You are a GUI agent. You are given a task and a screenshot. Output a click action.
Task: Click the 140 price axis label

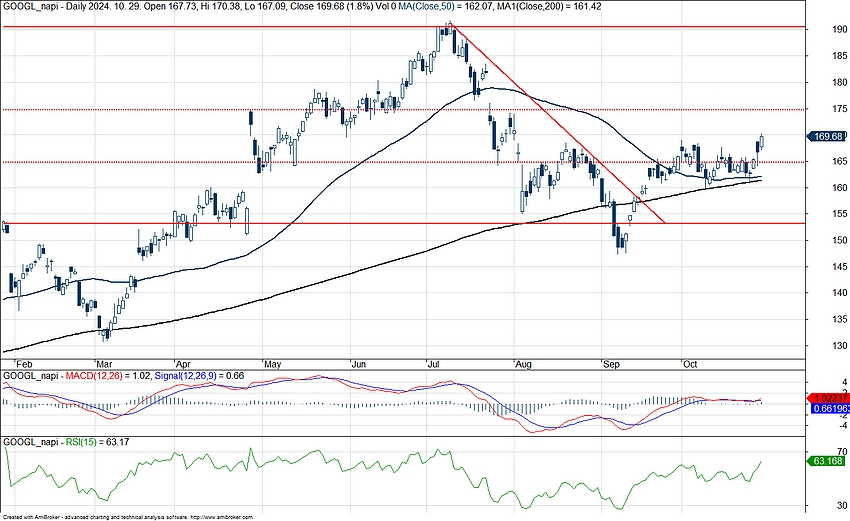pyautogui.click(x=841, y=293)
